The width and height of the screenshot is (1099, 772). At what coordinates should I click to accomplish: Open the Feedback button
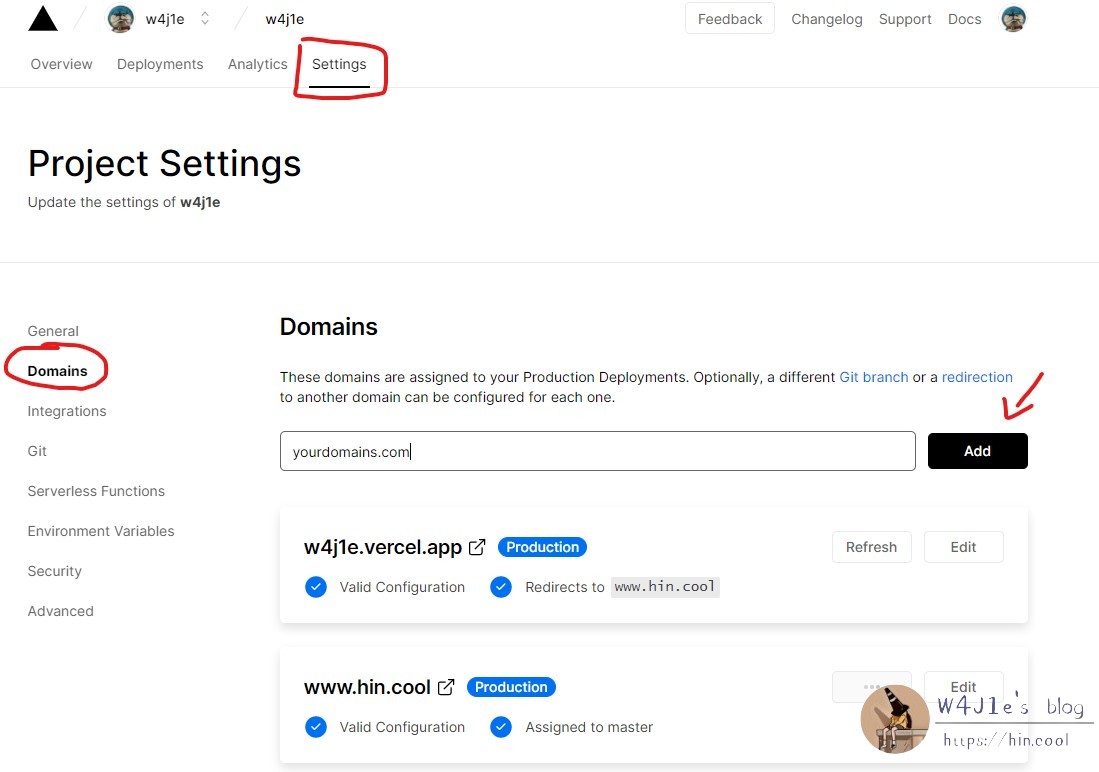729,19
